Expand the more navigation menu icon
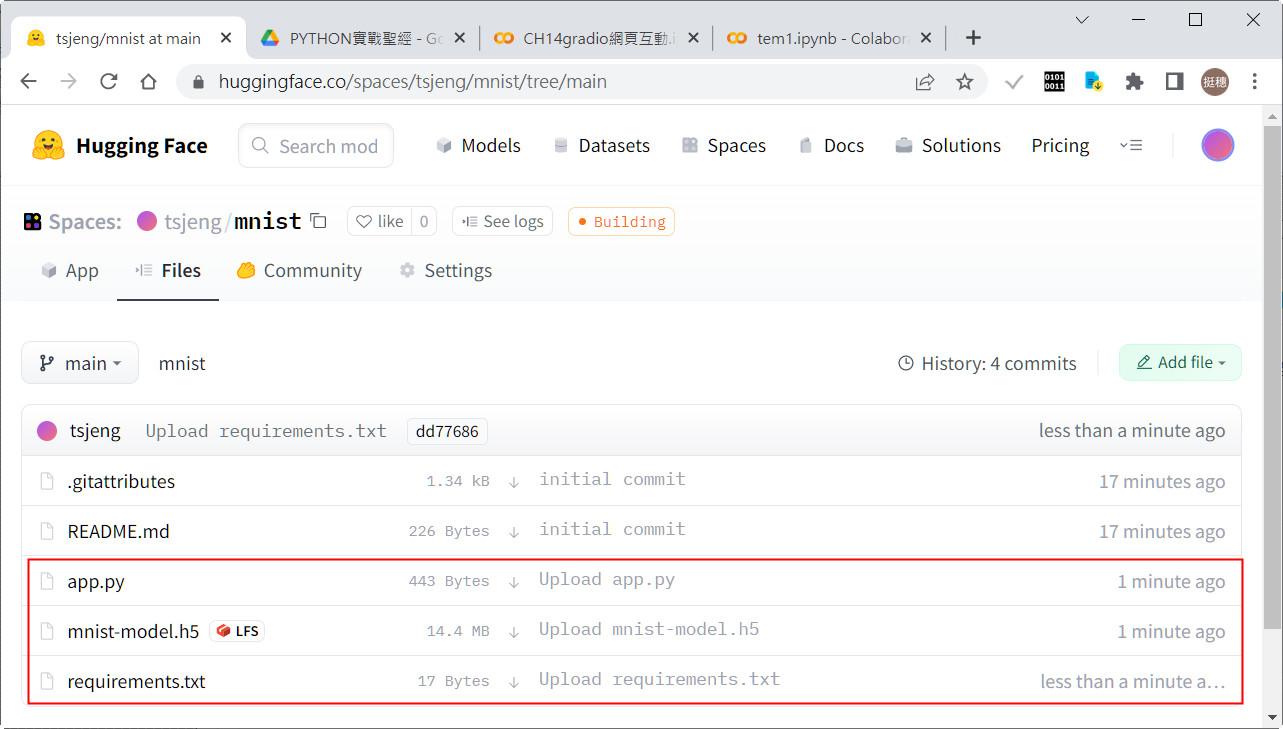The image size is (1283, 729). (1131, 146)
